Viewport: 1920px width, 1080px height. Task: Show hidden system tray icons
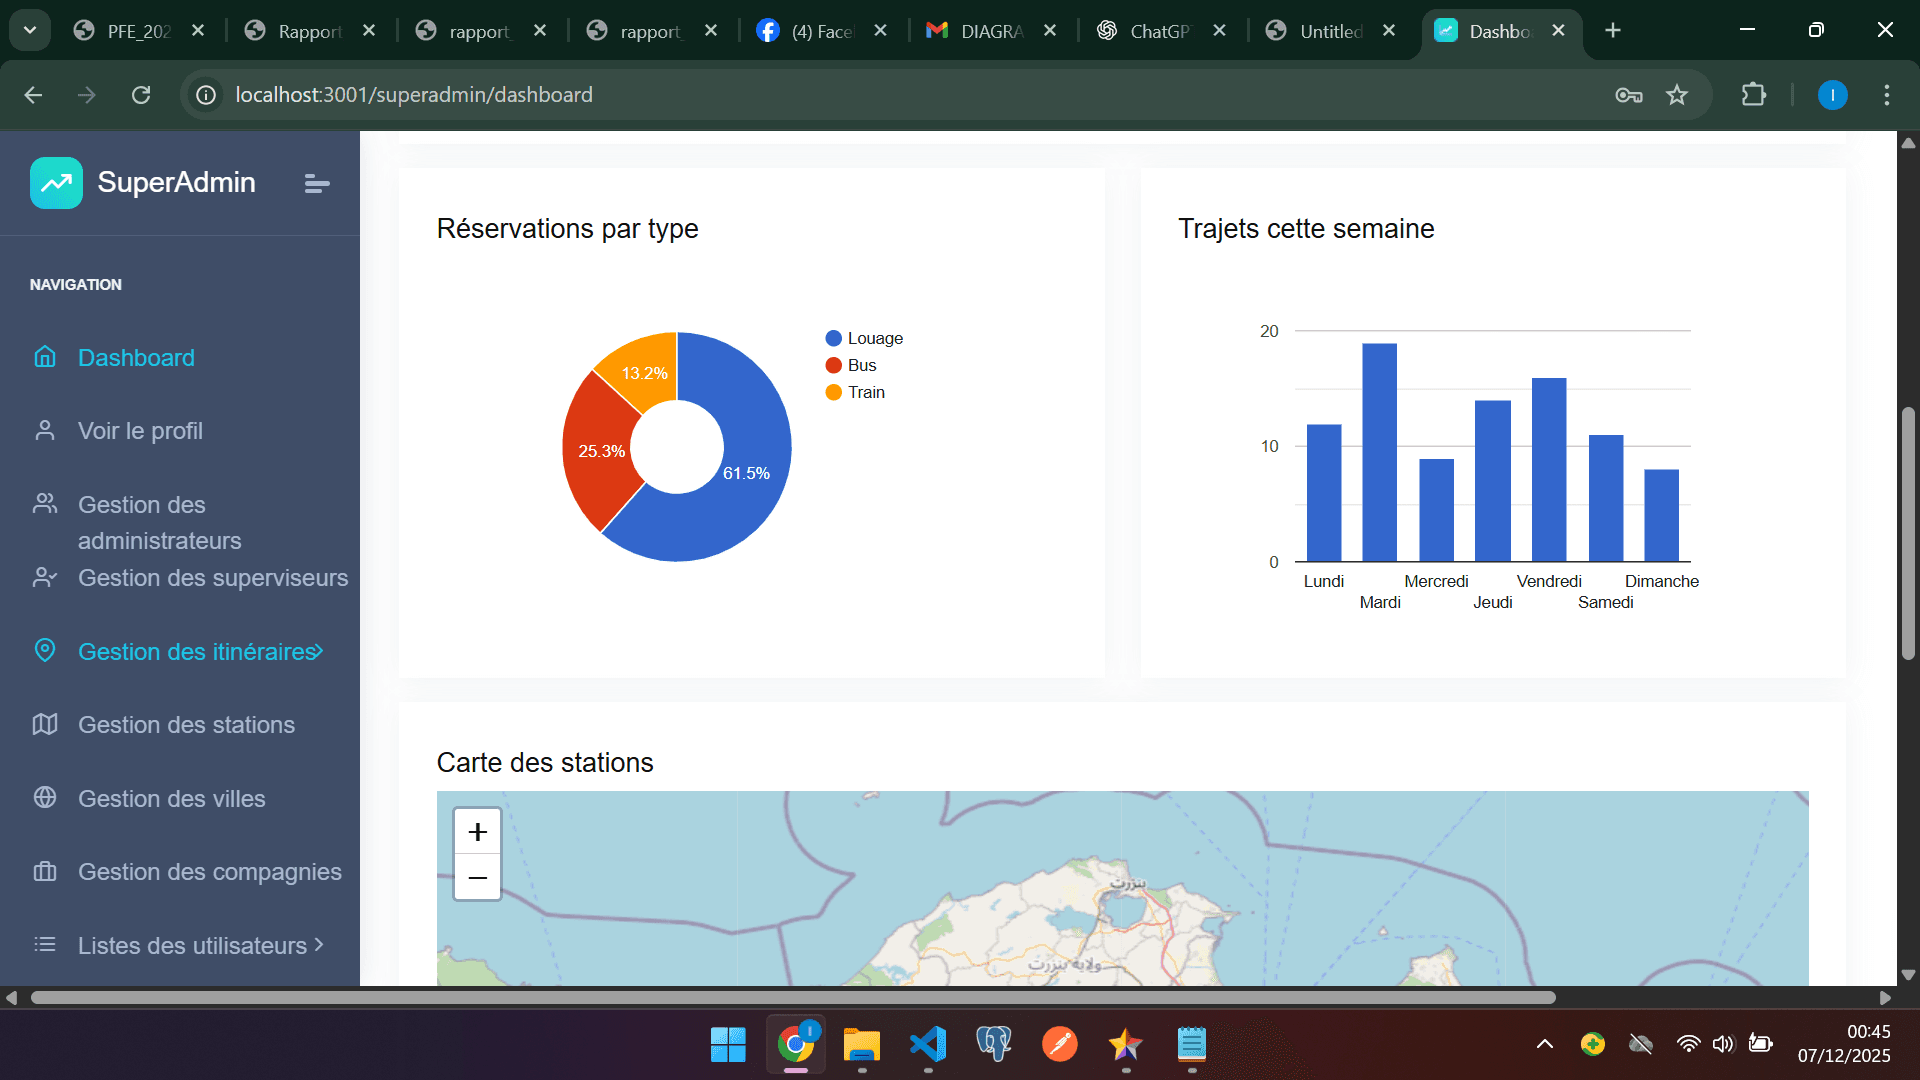pos(1545,1044)
